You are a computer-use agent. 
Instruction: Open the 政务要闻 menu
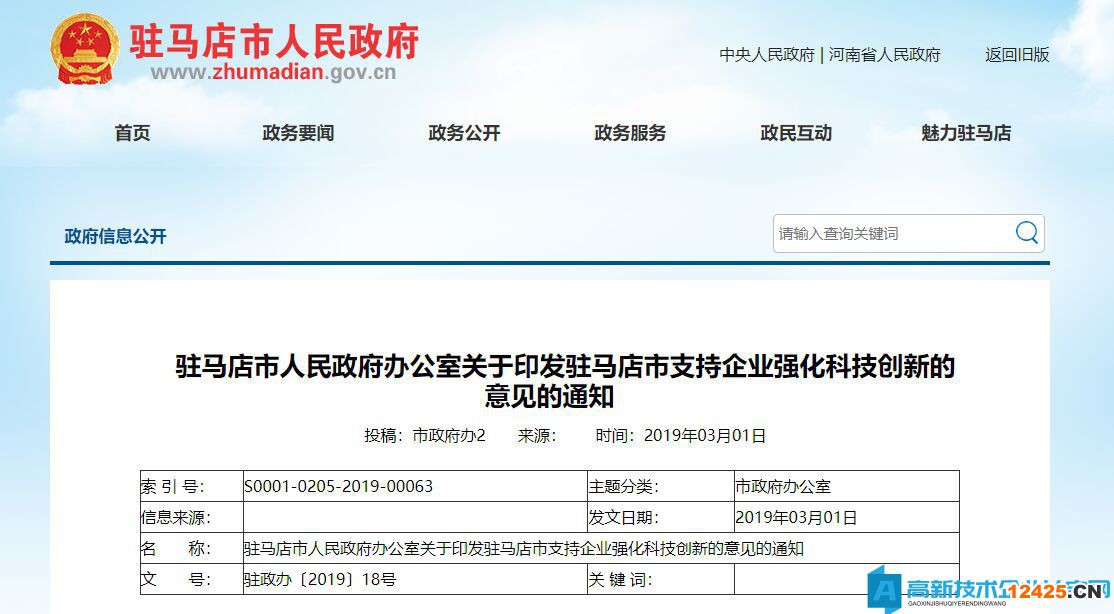pos(298,133)
